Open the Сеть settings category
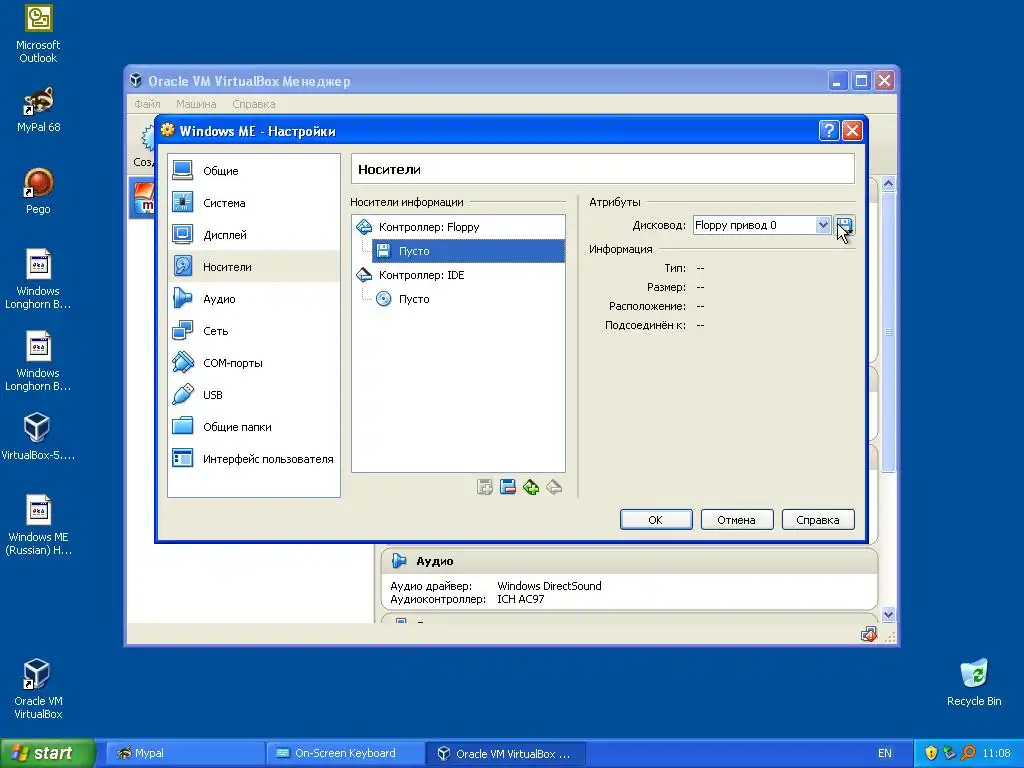Screen dimensions: 1024x768 click(x=254, y=330)
